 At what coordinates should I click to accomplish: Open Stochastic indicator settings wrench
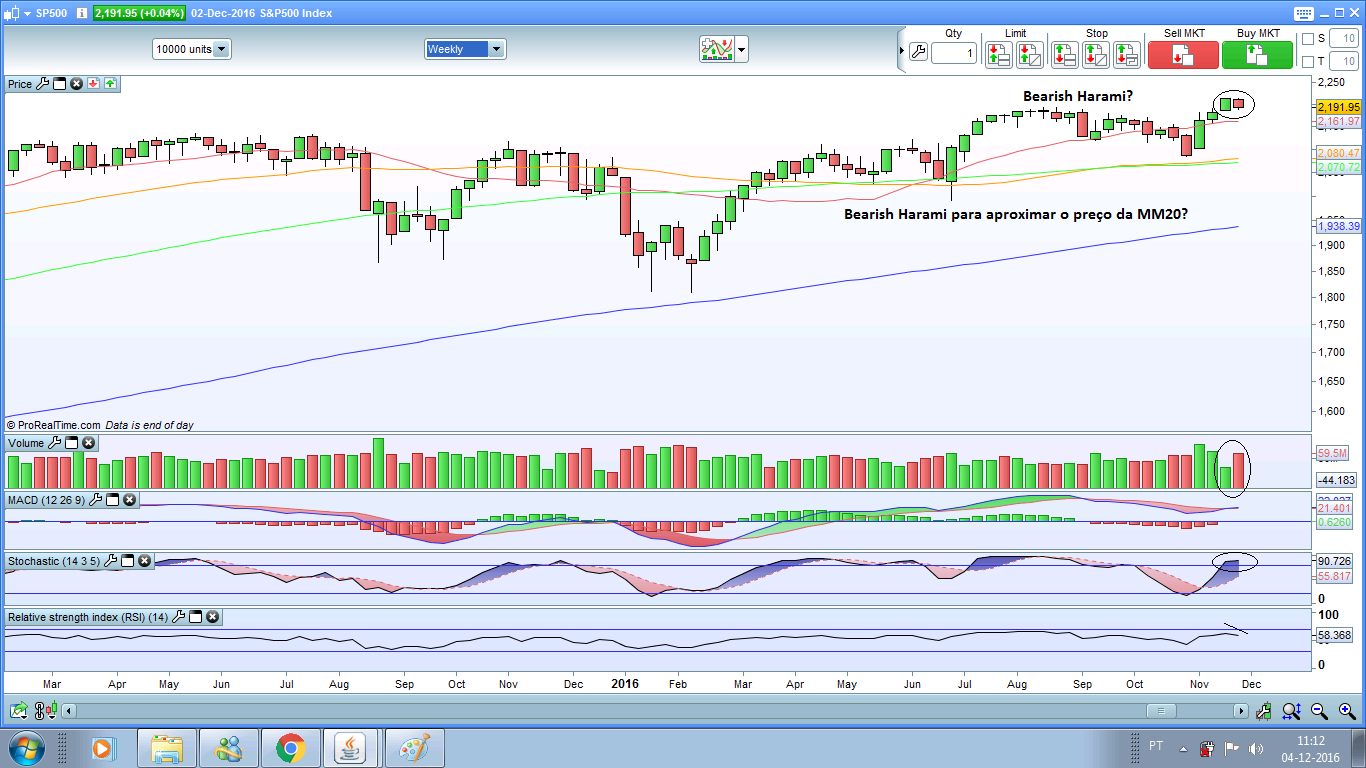(112, 561)
